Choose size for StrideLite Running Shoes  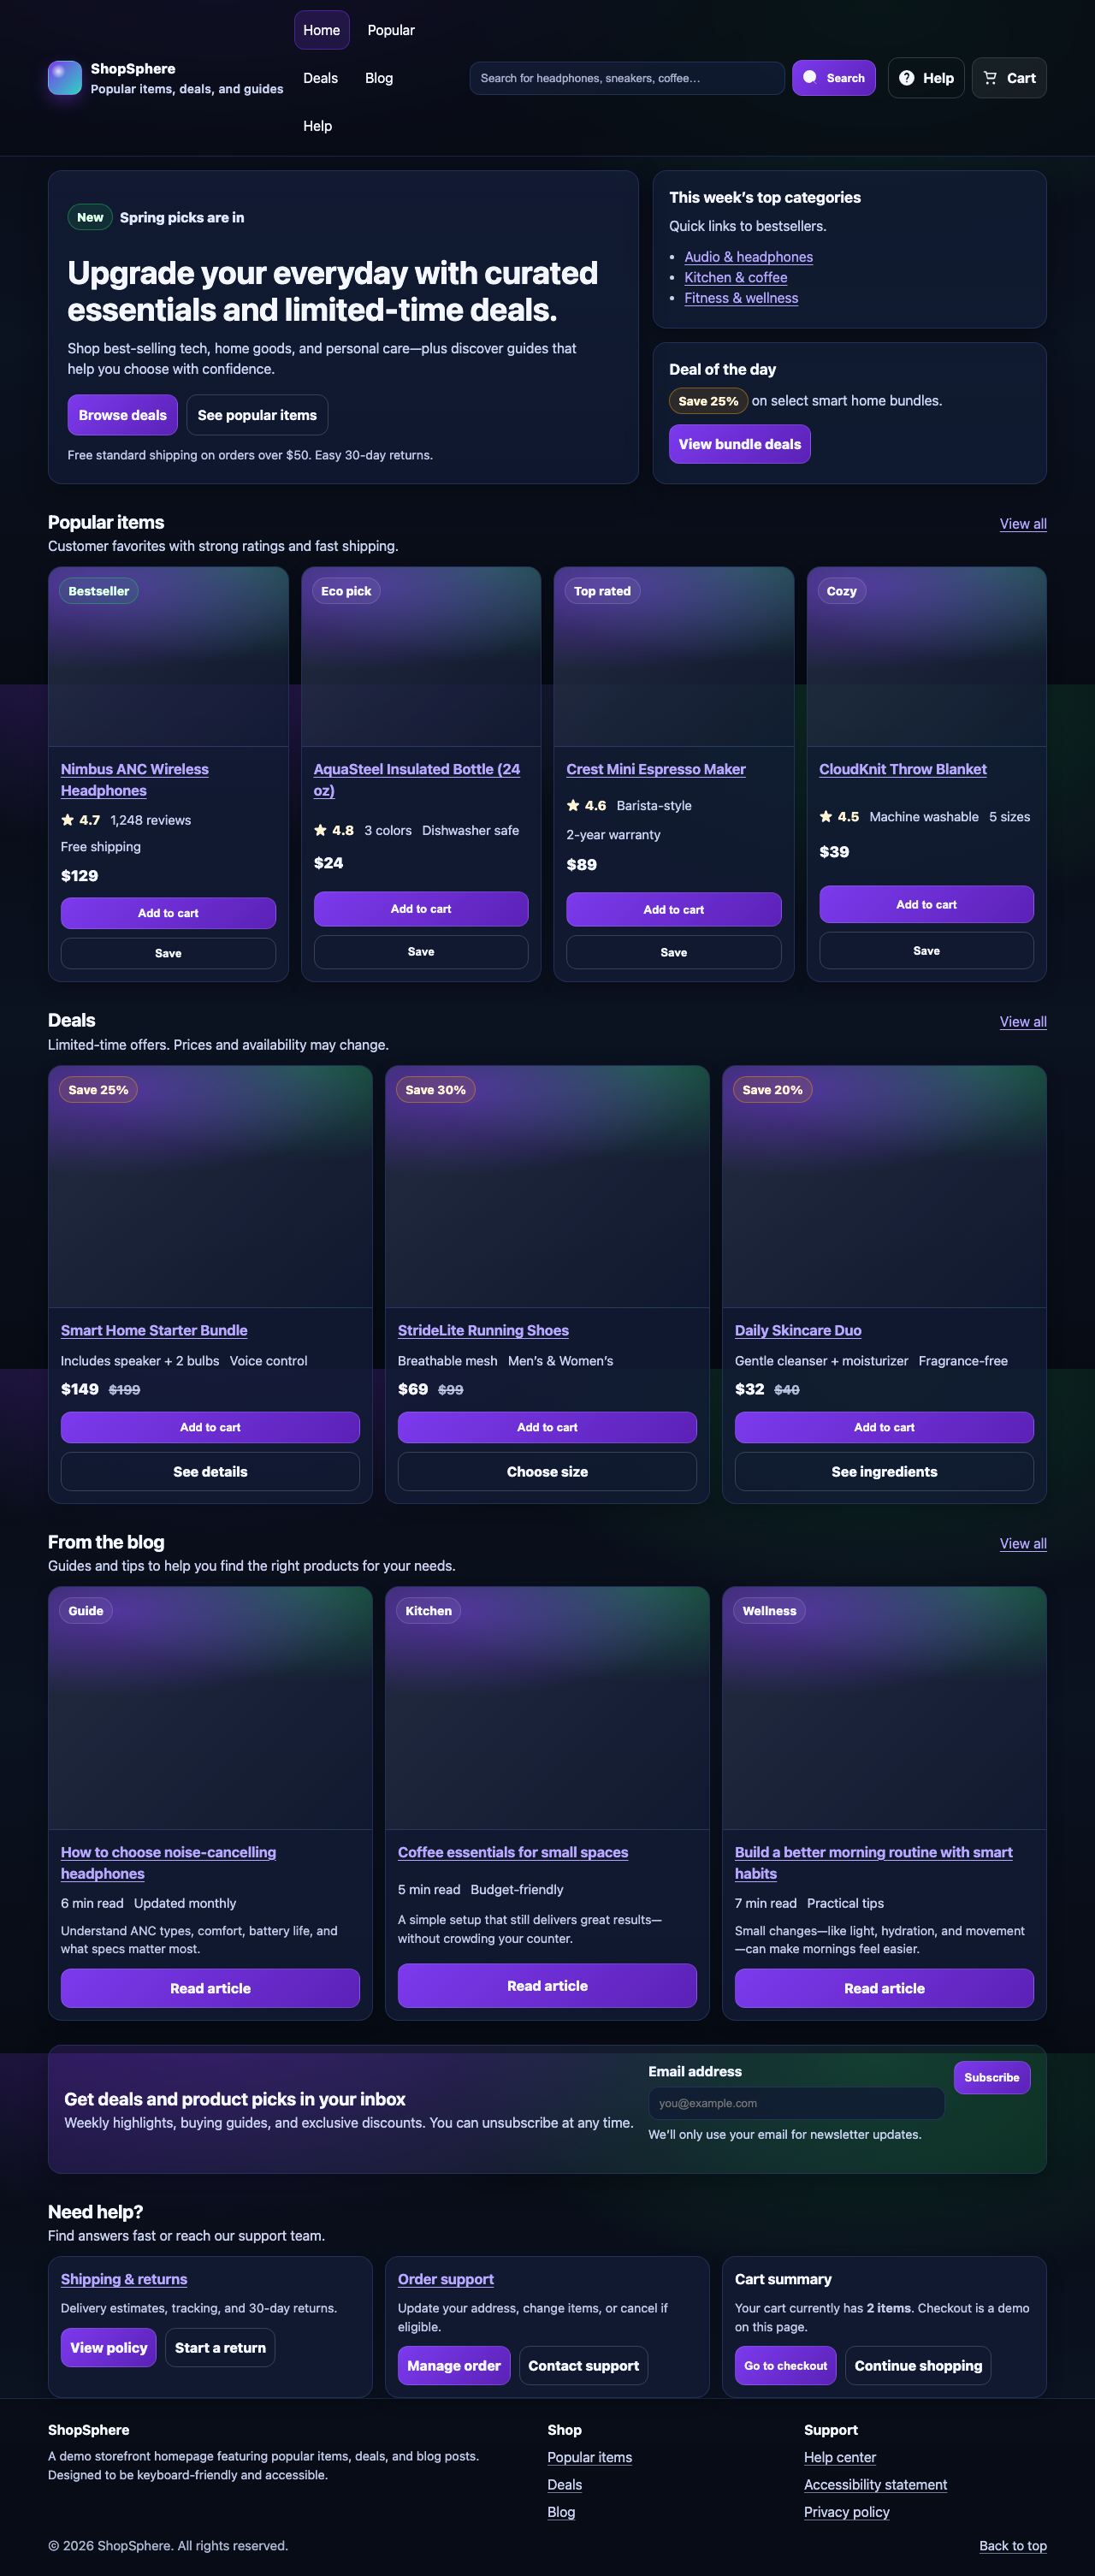(547, 1471)
